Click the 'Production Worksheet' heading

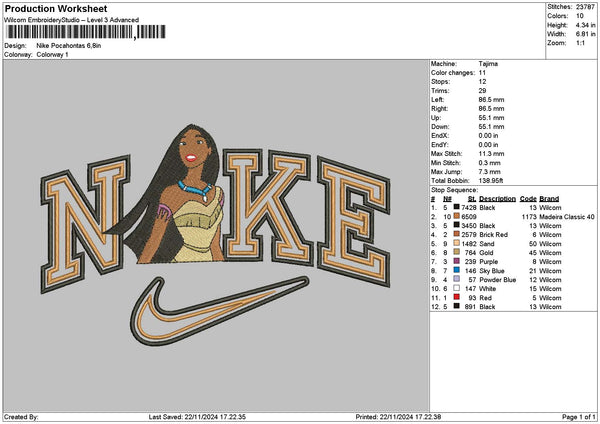click(x=56, y=9)
